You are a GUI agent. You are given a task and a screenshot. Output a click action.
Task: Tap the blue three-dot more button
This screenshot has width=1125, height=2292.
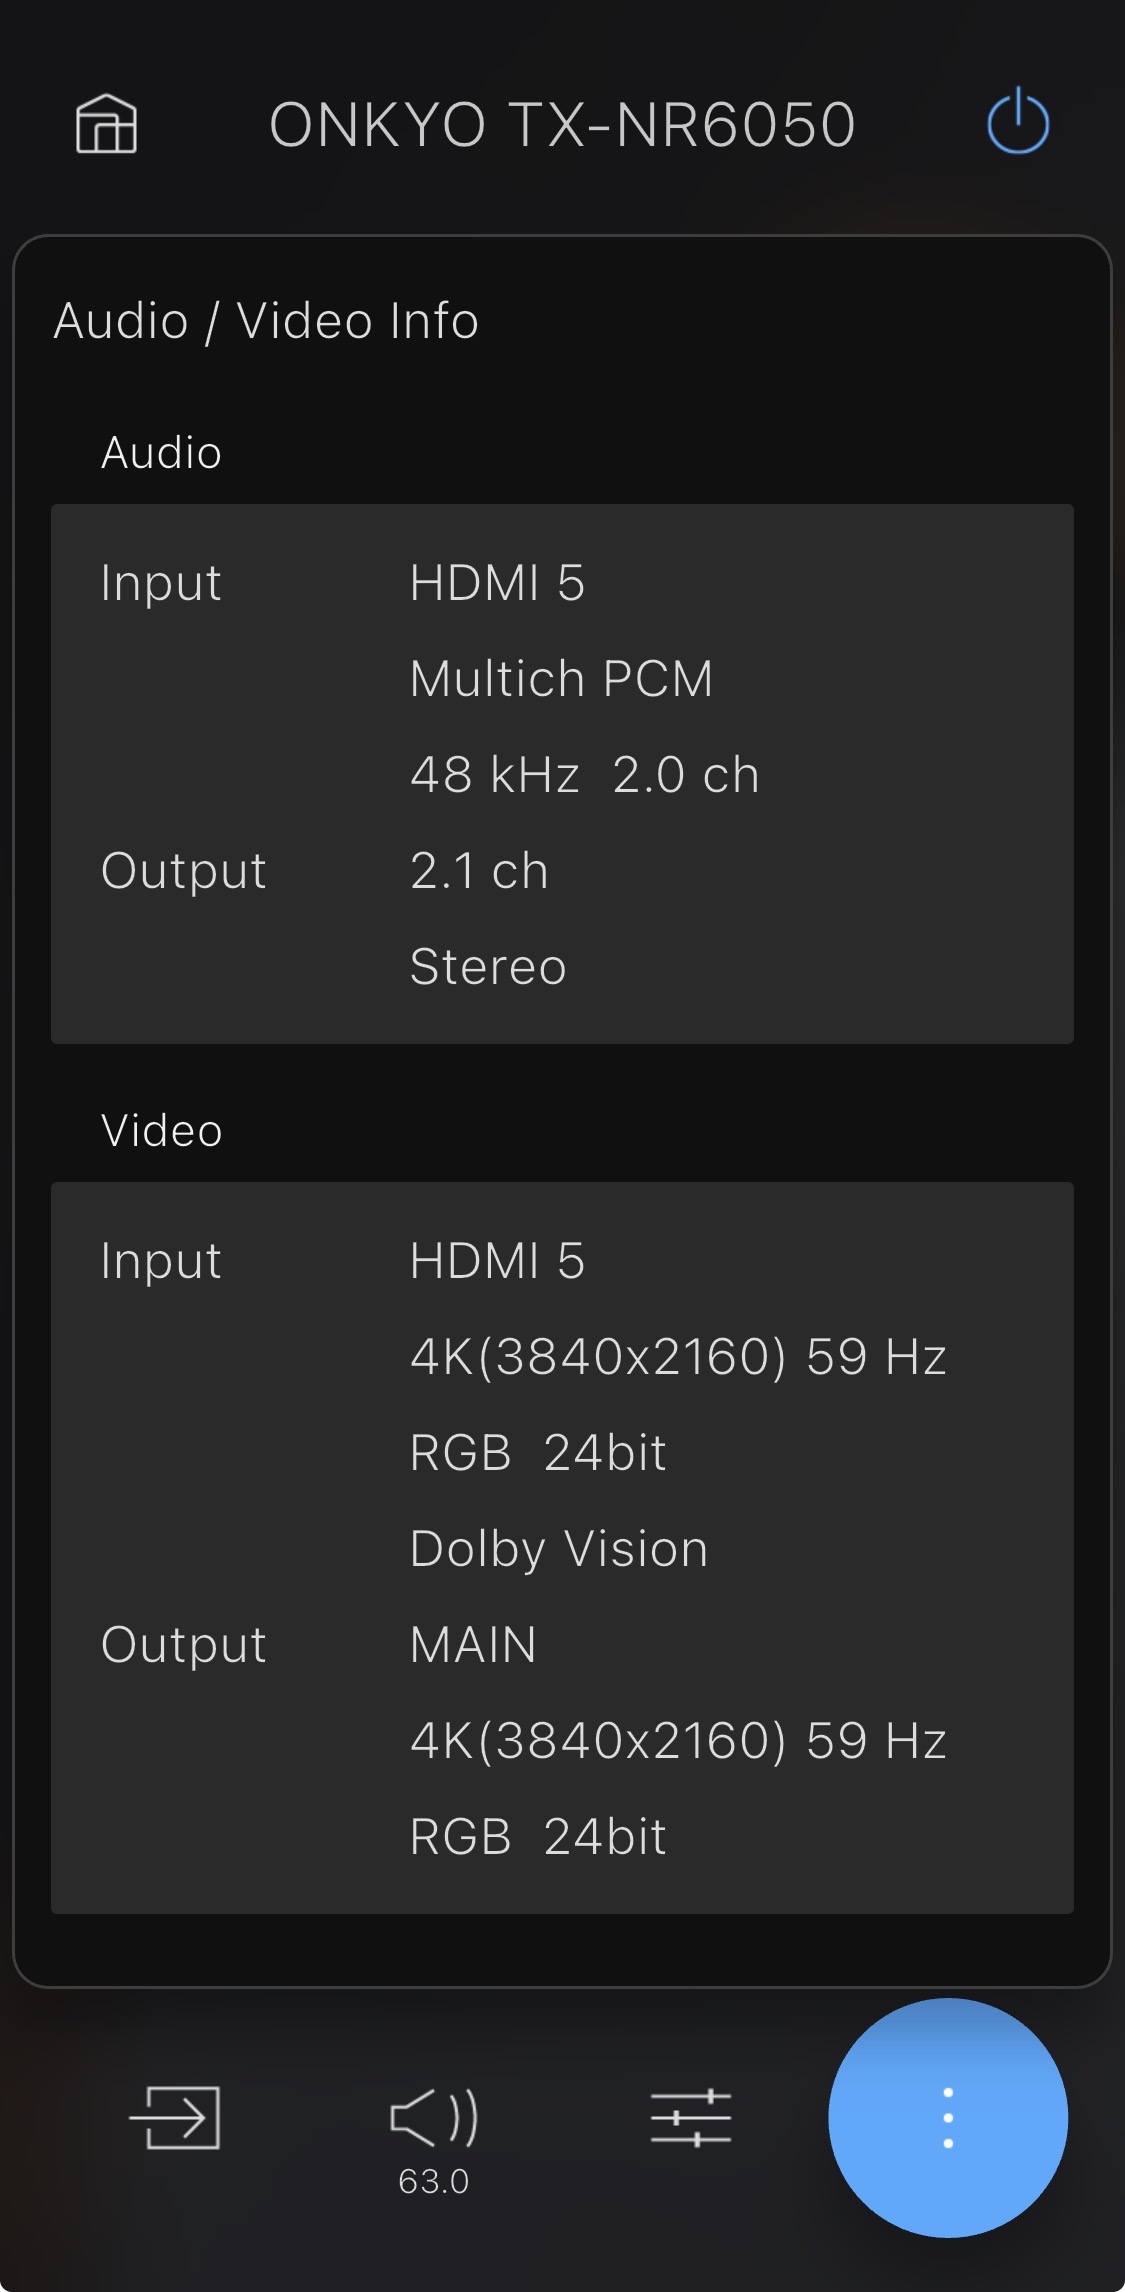coord(947,2117)
